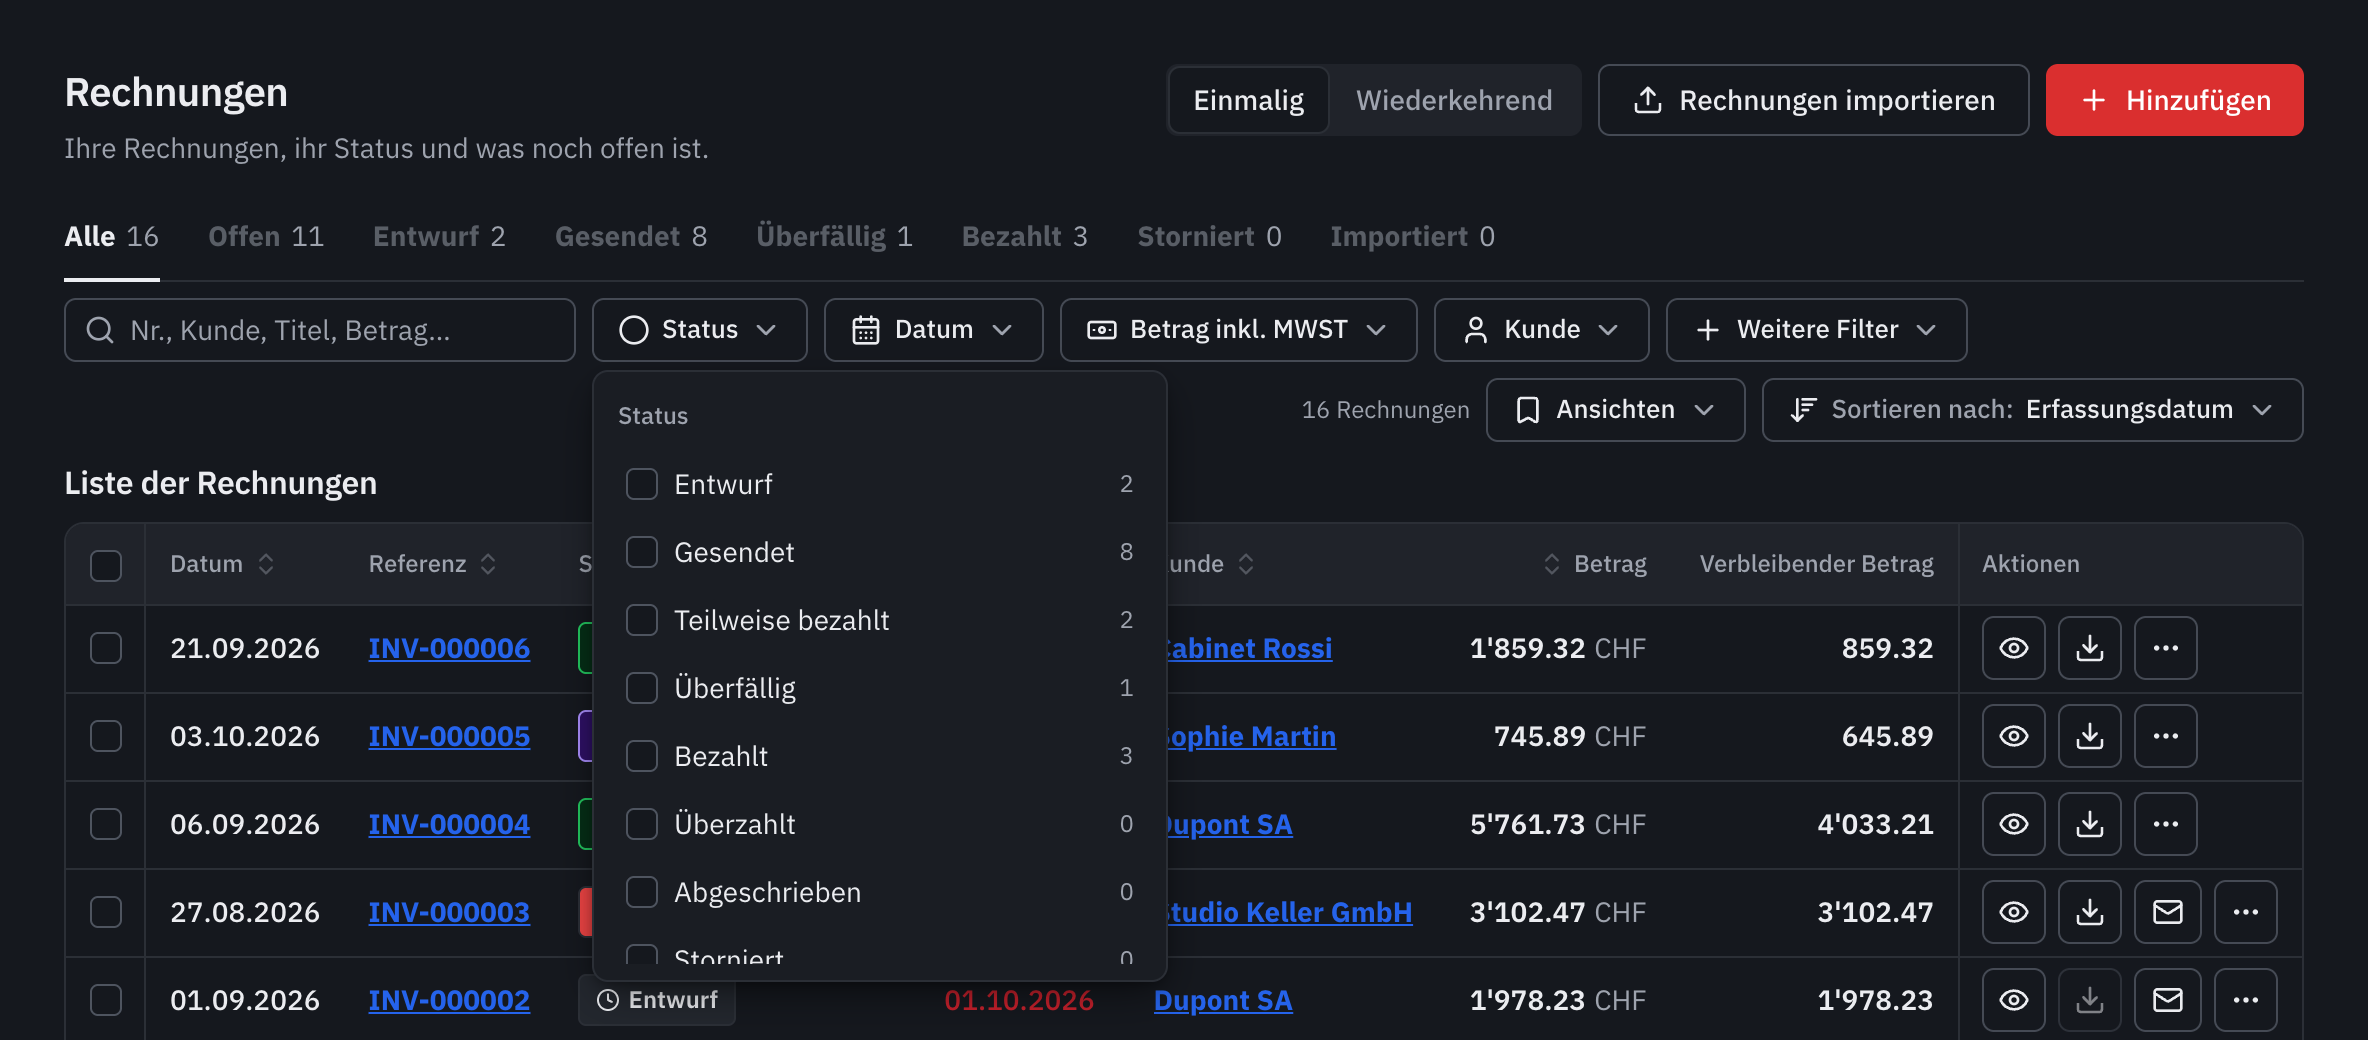Download invoice INV-000005
The width and height of the screenshot is (2368, 1040).
pos(2090,736)
